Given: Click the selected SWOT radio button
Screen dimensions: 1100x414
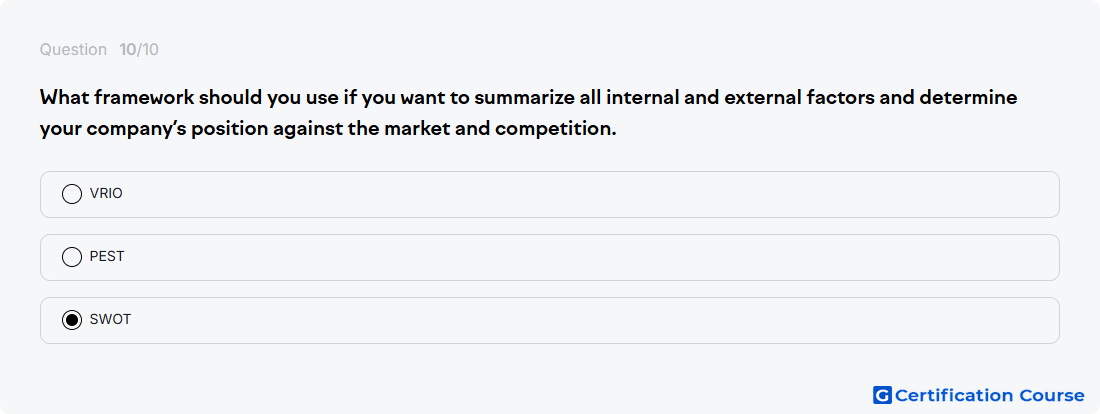Looking at the screenshot, I should click(72, 320).
